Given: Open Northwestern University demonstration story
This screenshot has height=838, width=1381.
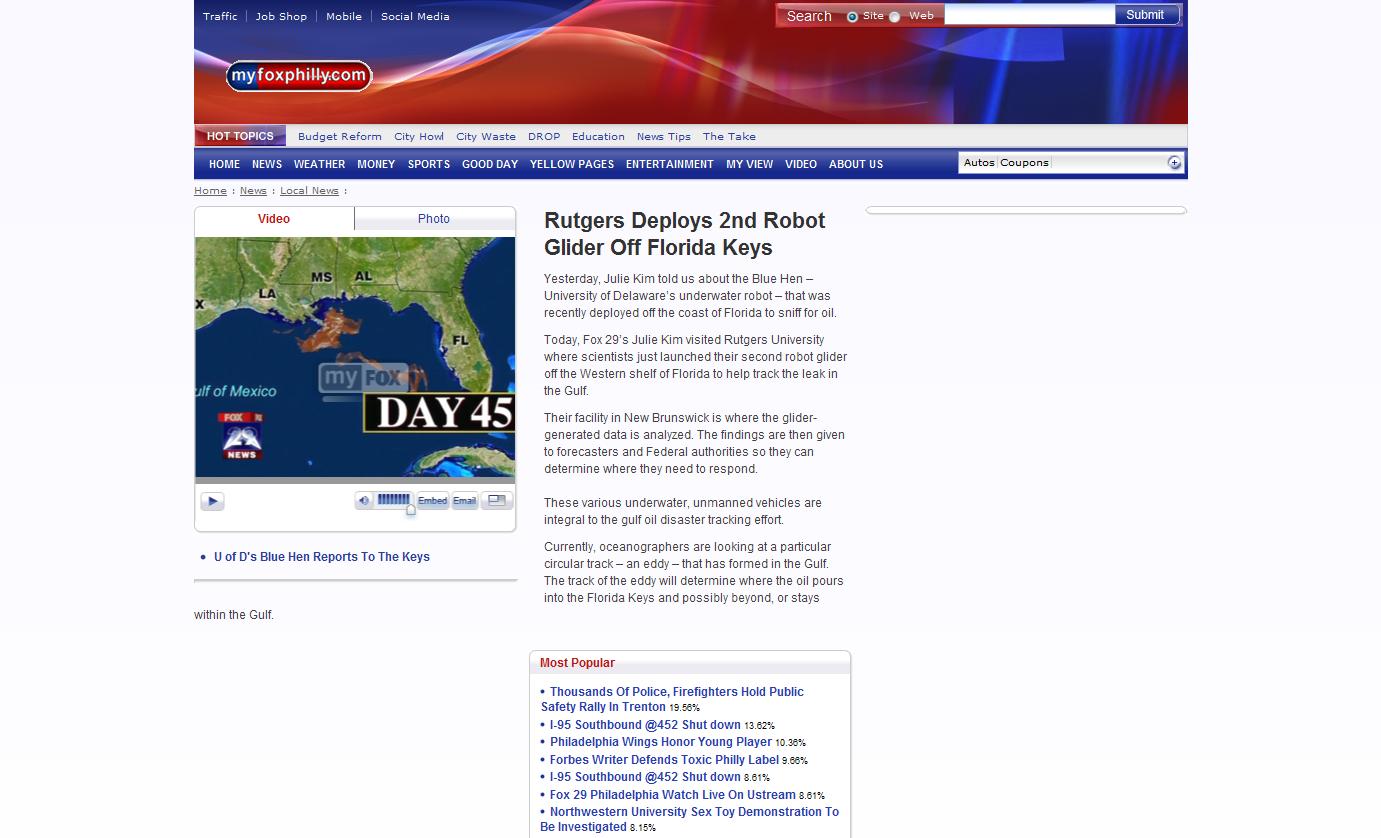Looking at the screenshot, I should coord(690,819).
